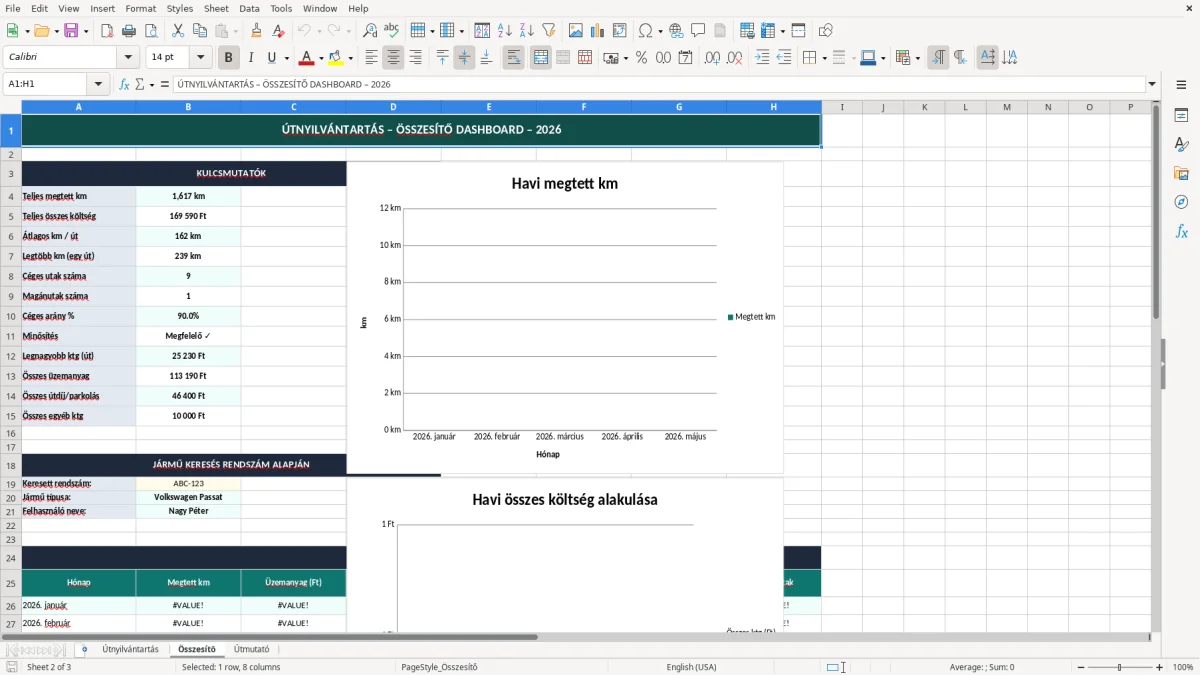Open the sidebar Navigator compass icon
The image size is (1200, 675).
tap(1181, 202)
